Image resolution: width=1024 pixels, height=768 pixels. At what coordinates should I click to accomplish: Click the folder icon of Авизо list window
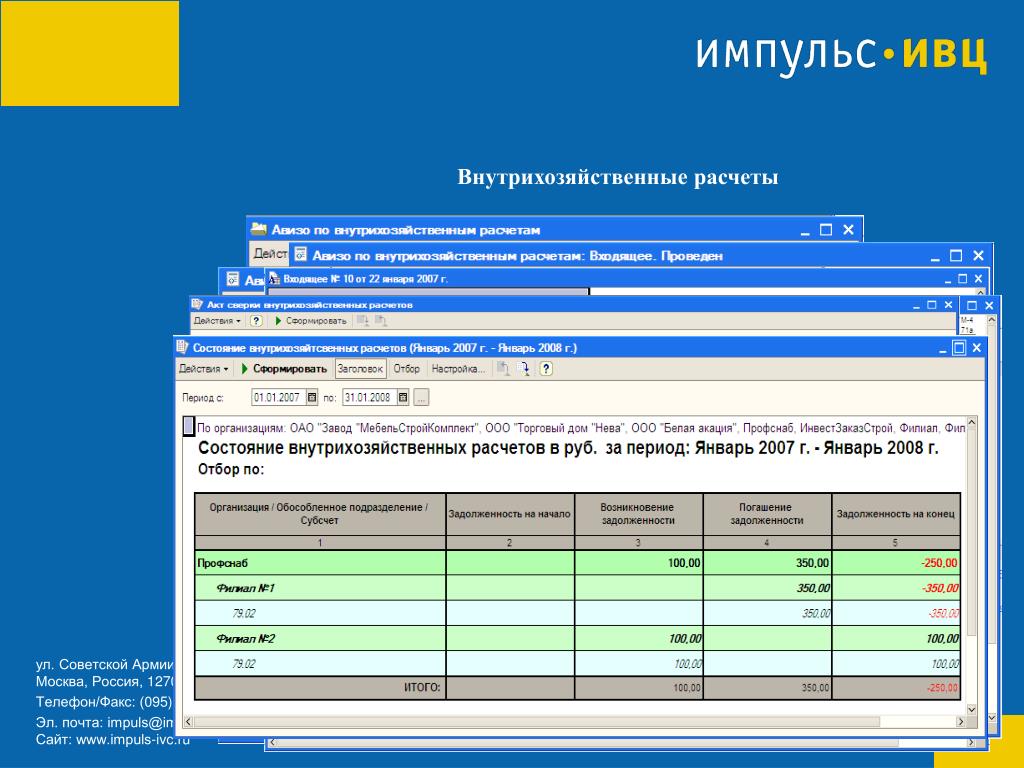point(259,230)
